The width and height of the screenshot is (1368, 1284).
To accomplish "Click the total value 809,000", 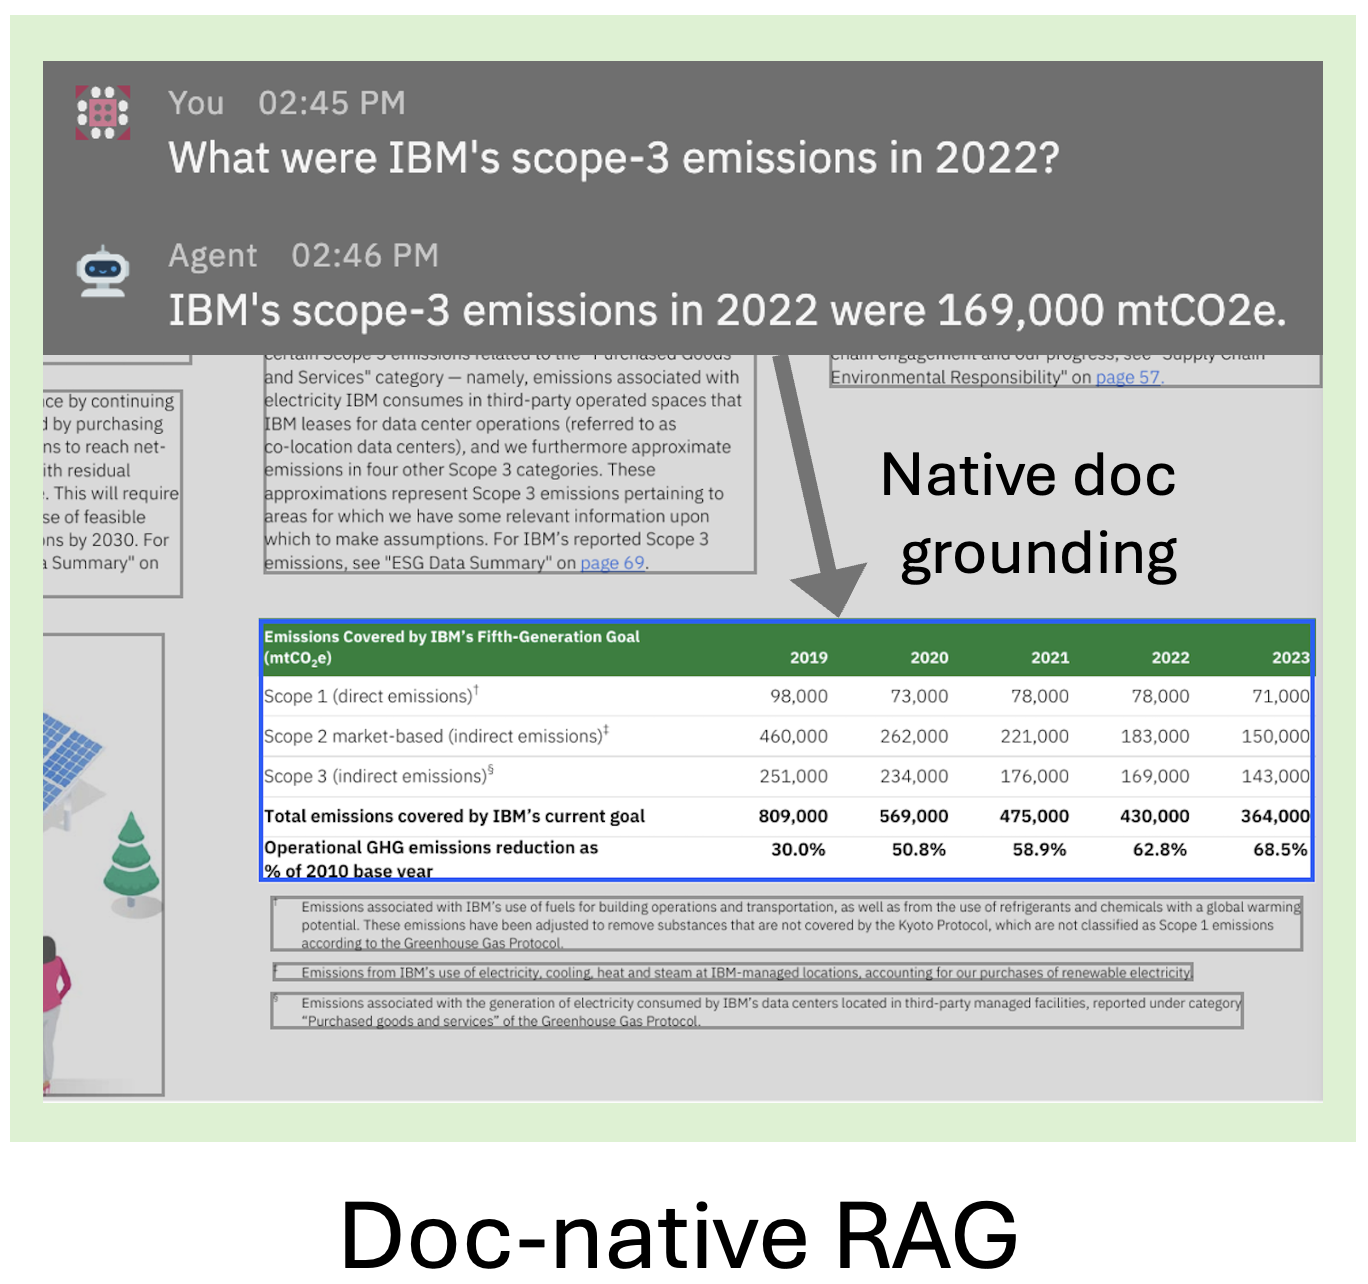I will 793,816.
